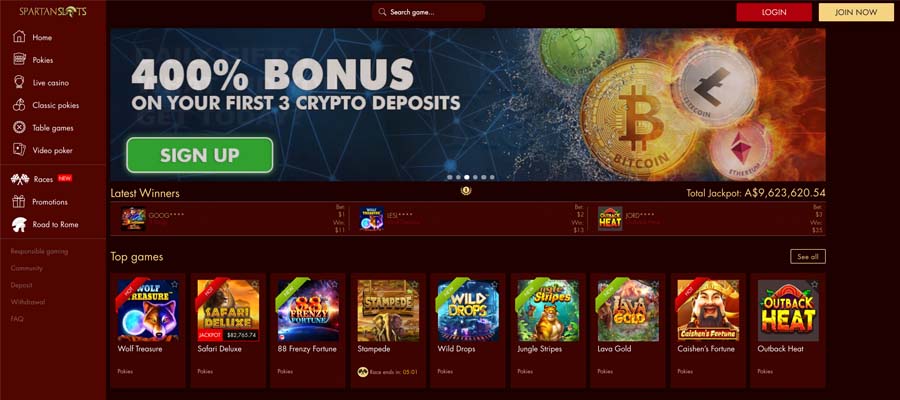Image resolution: width=900 pixels, height=400 pixels.
Task: Click the JOIN NOW button
Action: [x=856, y=12]
